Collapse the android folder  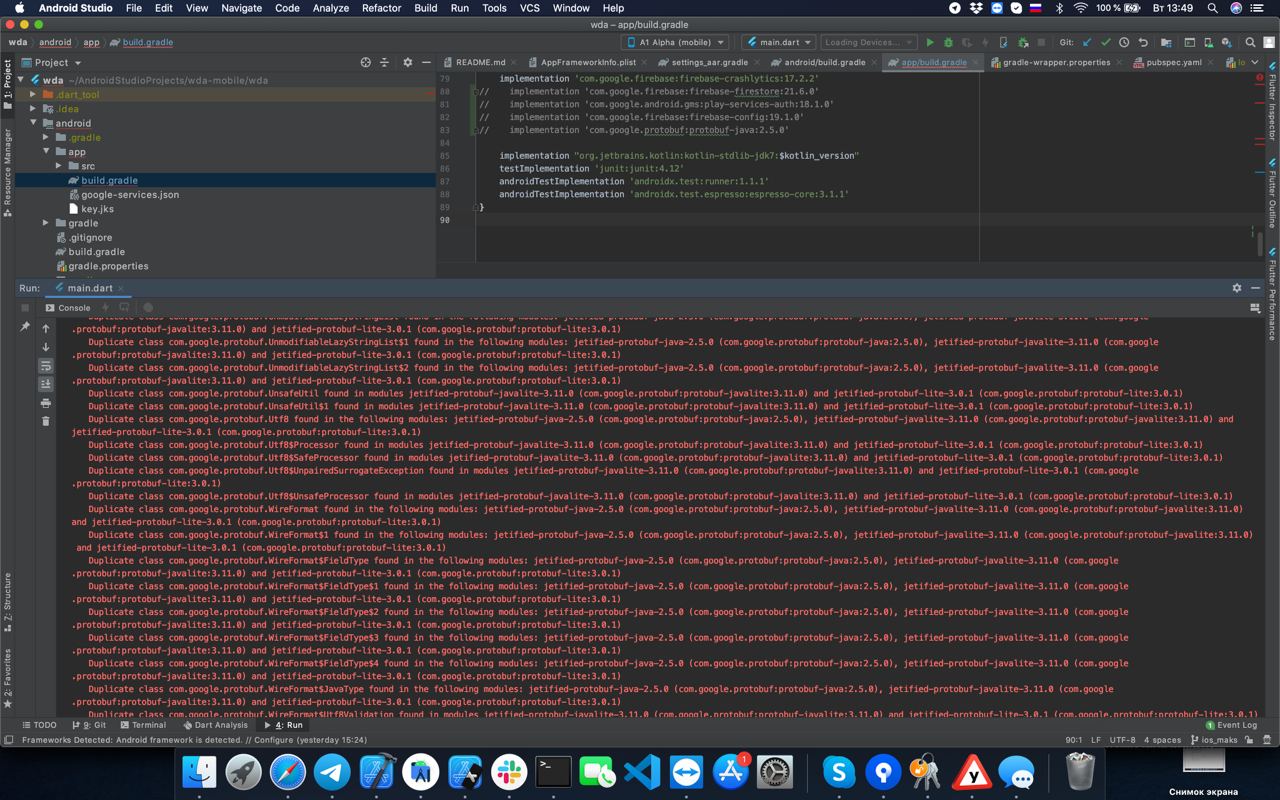[34, 123]
